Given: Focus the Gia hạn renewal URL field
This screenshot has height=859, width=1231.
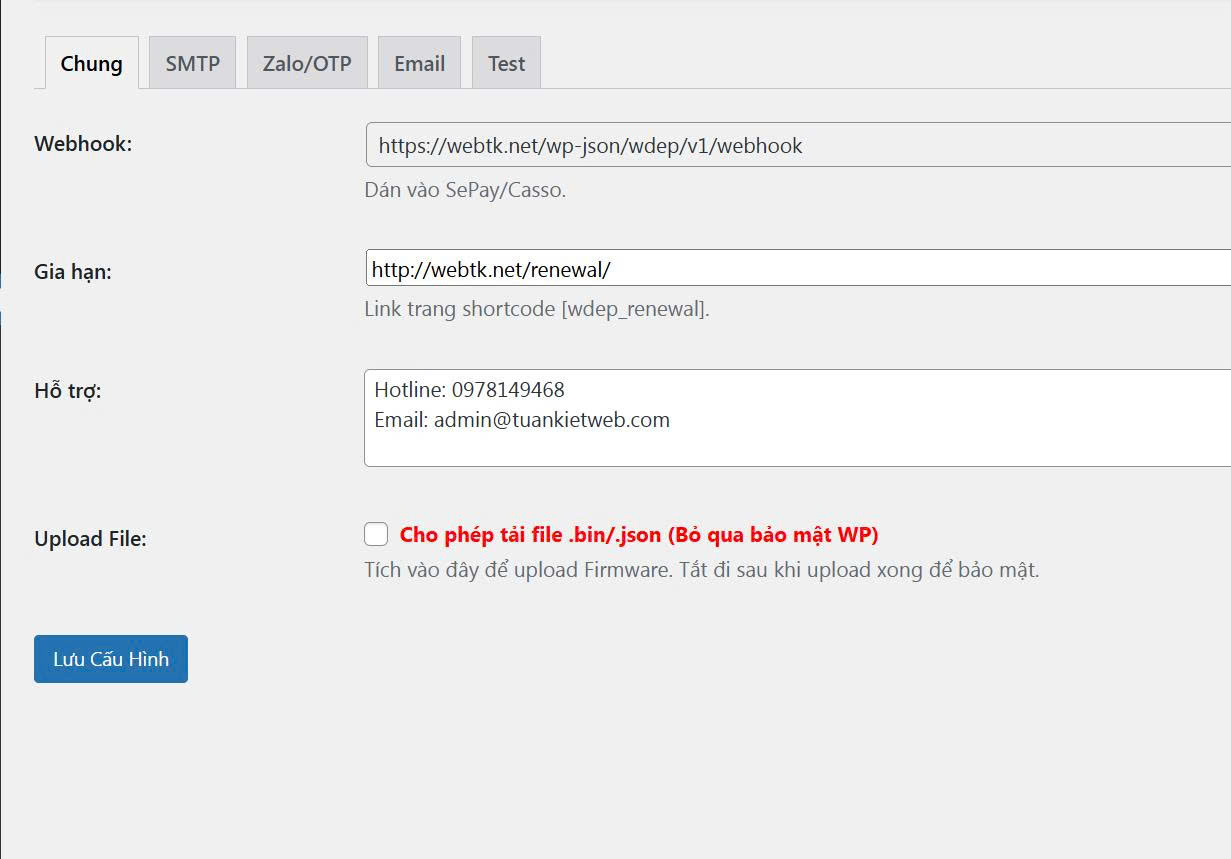Looking at the screenshot, I should (x=798, y=269).
